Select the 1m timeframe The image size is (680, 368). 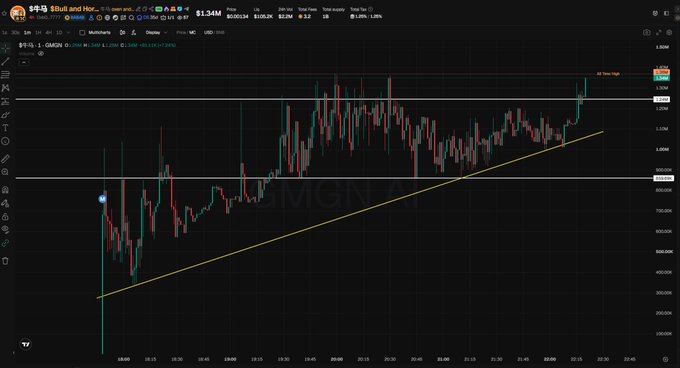[x=27, y=33]
